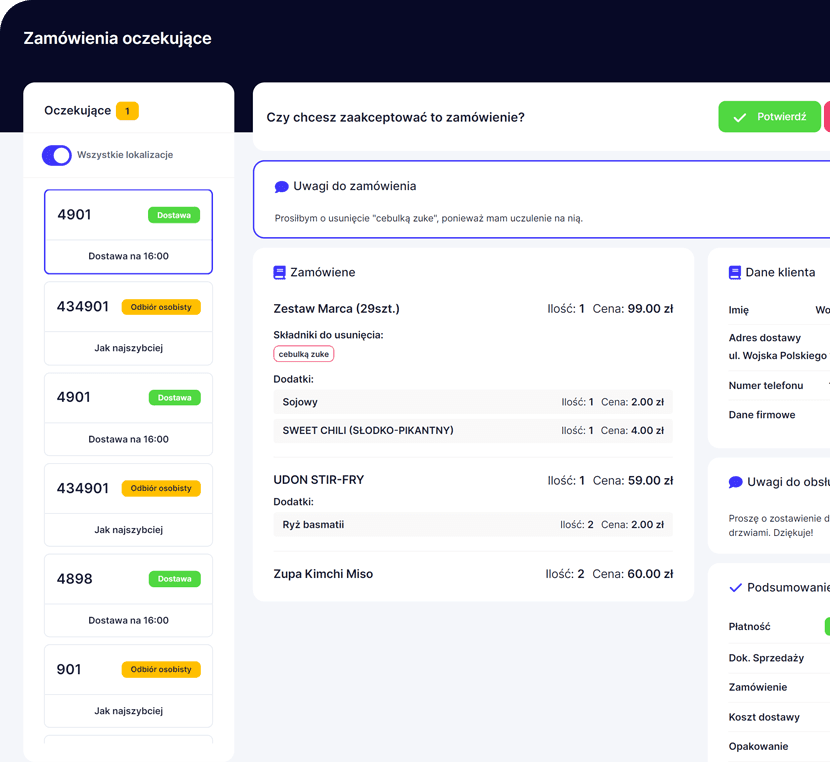
Task: Click the Zamówienia oczekujące page title
Action: pyautogui.click(x=118, y=39)
